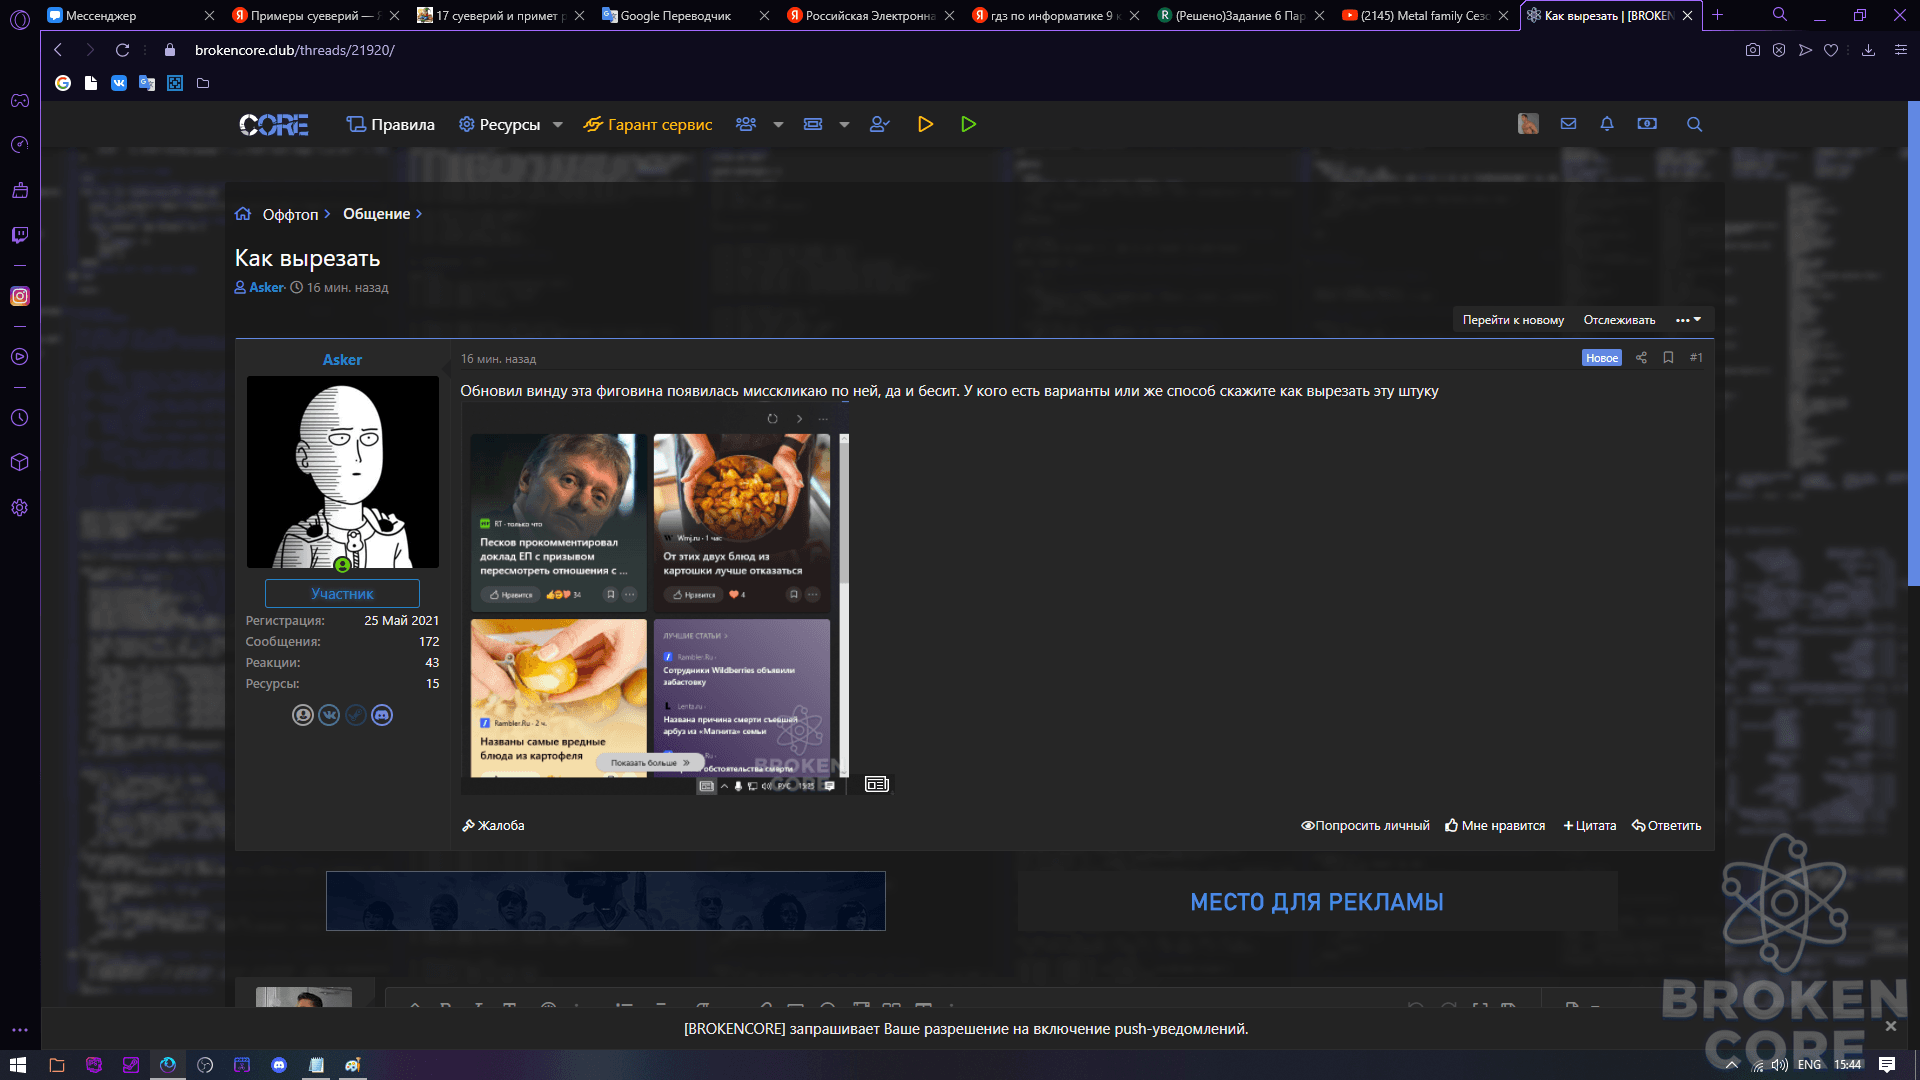
Task: Expand the dropdown arrow next to ticket icon
Action: (x=844, y=124)
